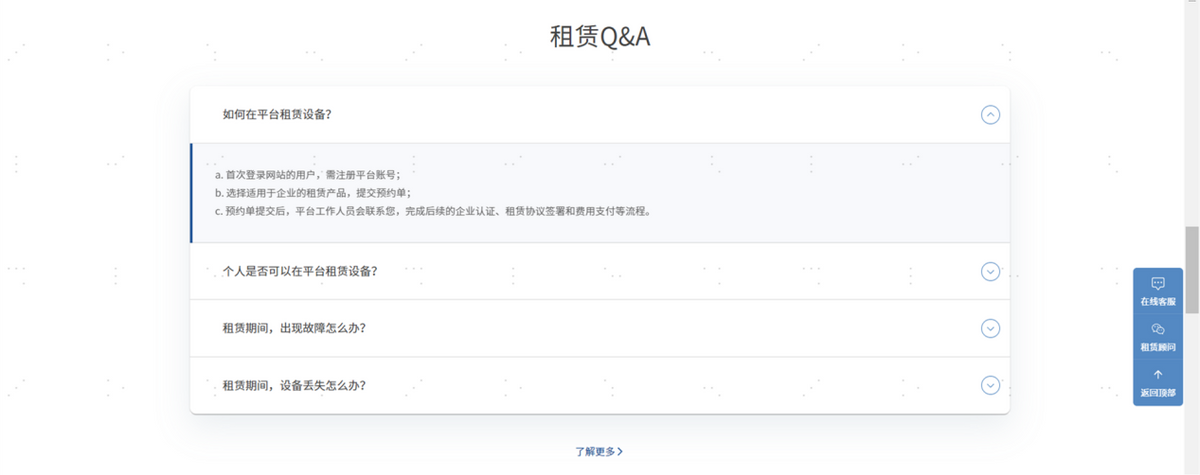Click the 返回顶部 label

(x=1158, y=392)
